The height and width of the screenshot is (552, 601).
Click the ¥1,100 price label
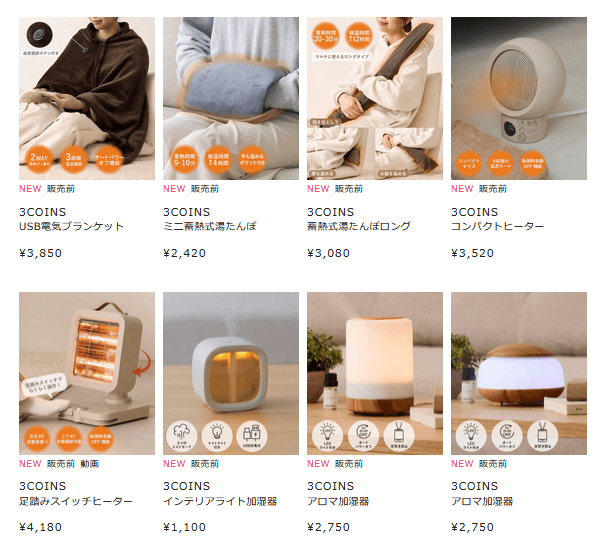[x=184, y=527]
